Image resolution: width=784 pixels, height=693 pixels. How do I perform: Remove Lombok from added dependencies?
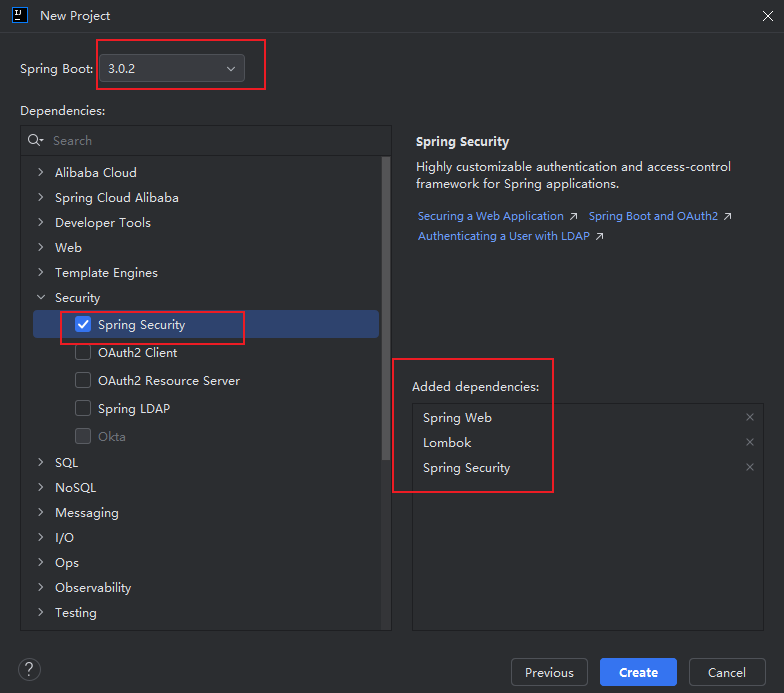pos(750,442)
